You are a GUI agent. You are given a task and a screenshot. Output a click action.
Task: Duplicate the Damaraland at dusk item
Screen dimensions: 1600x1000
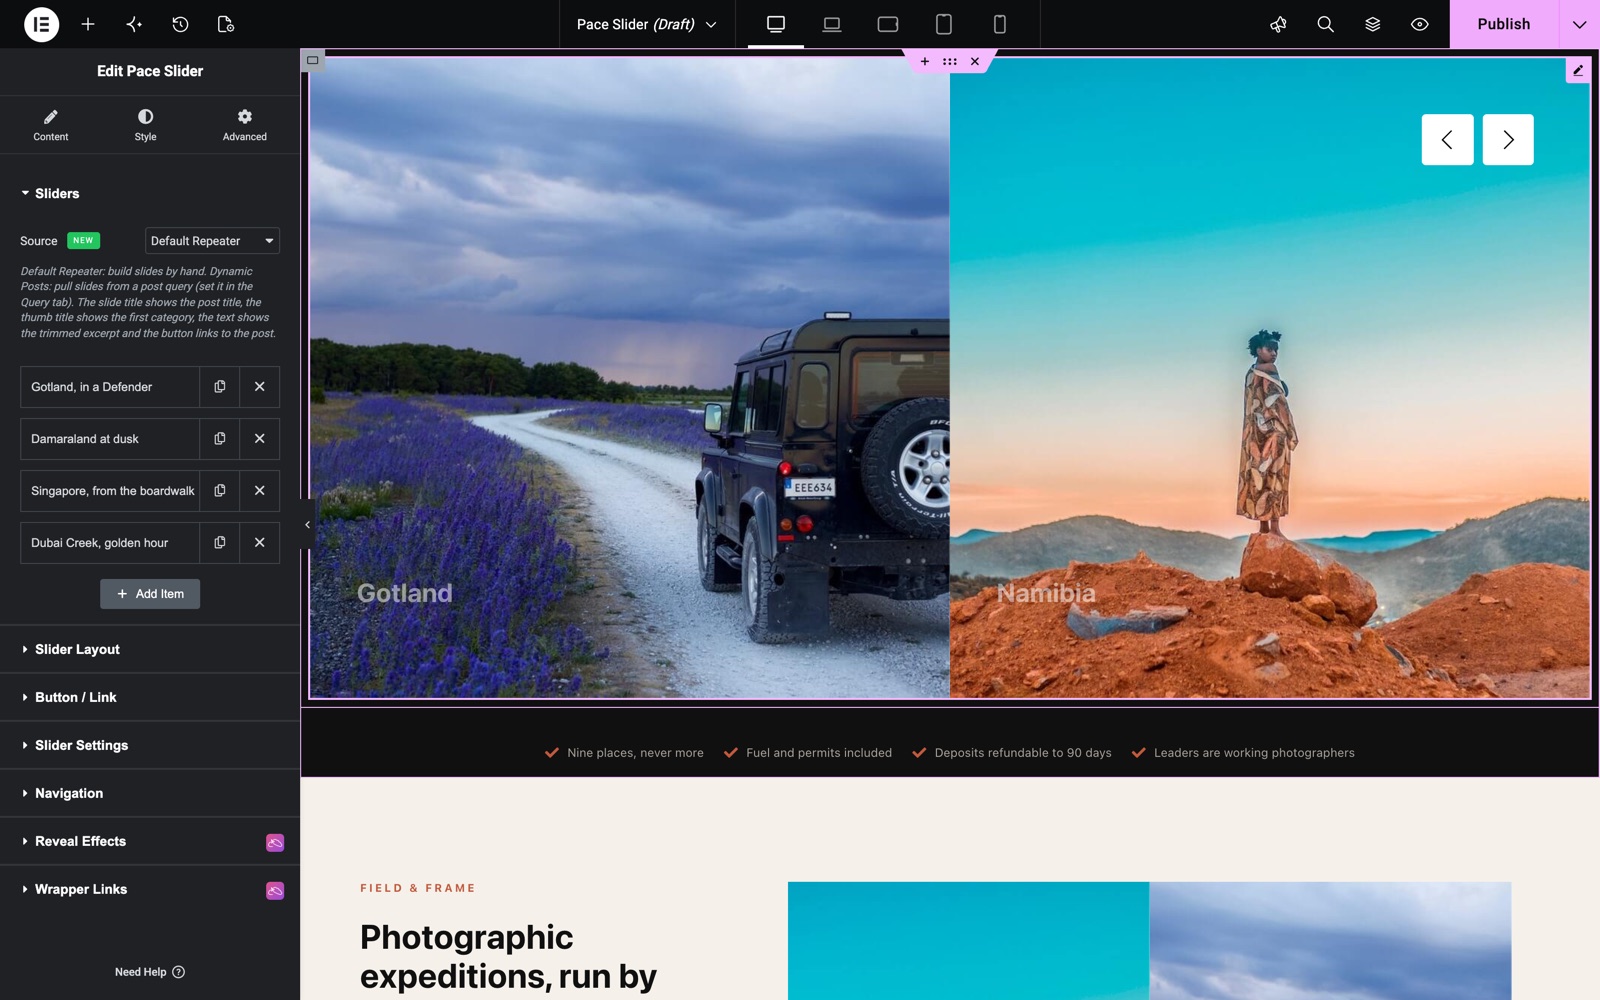(220, 439)
